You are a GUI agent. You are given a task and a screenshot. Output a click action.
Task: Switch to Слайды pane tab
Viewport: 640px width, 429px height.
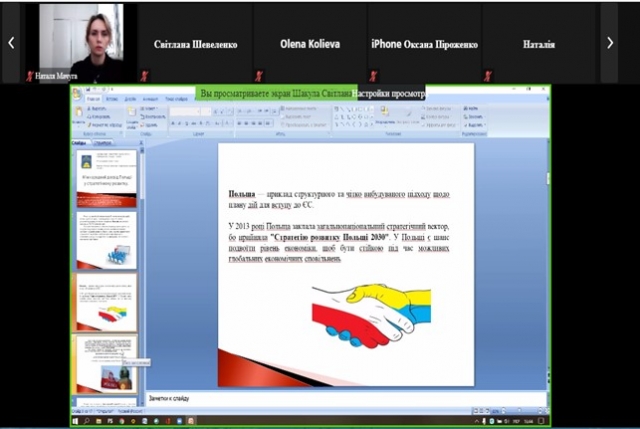coord(80,143)
